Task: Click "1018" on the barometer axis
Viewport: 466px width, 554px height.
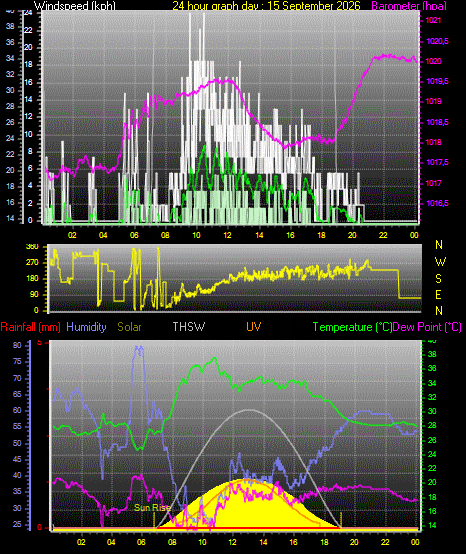Action: 433,142
